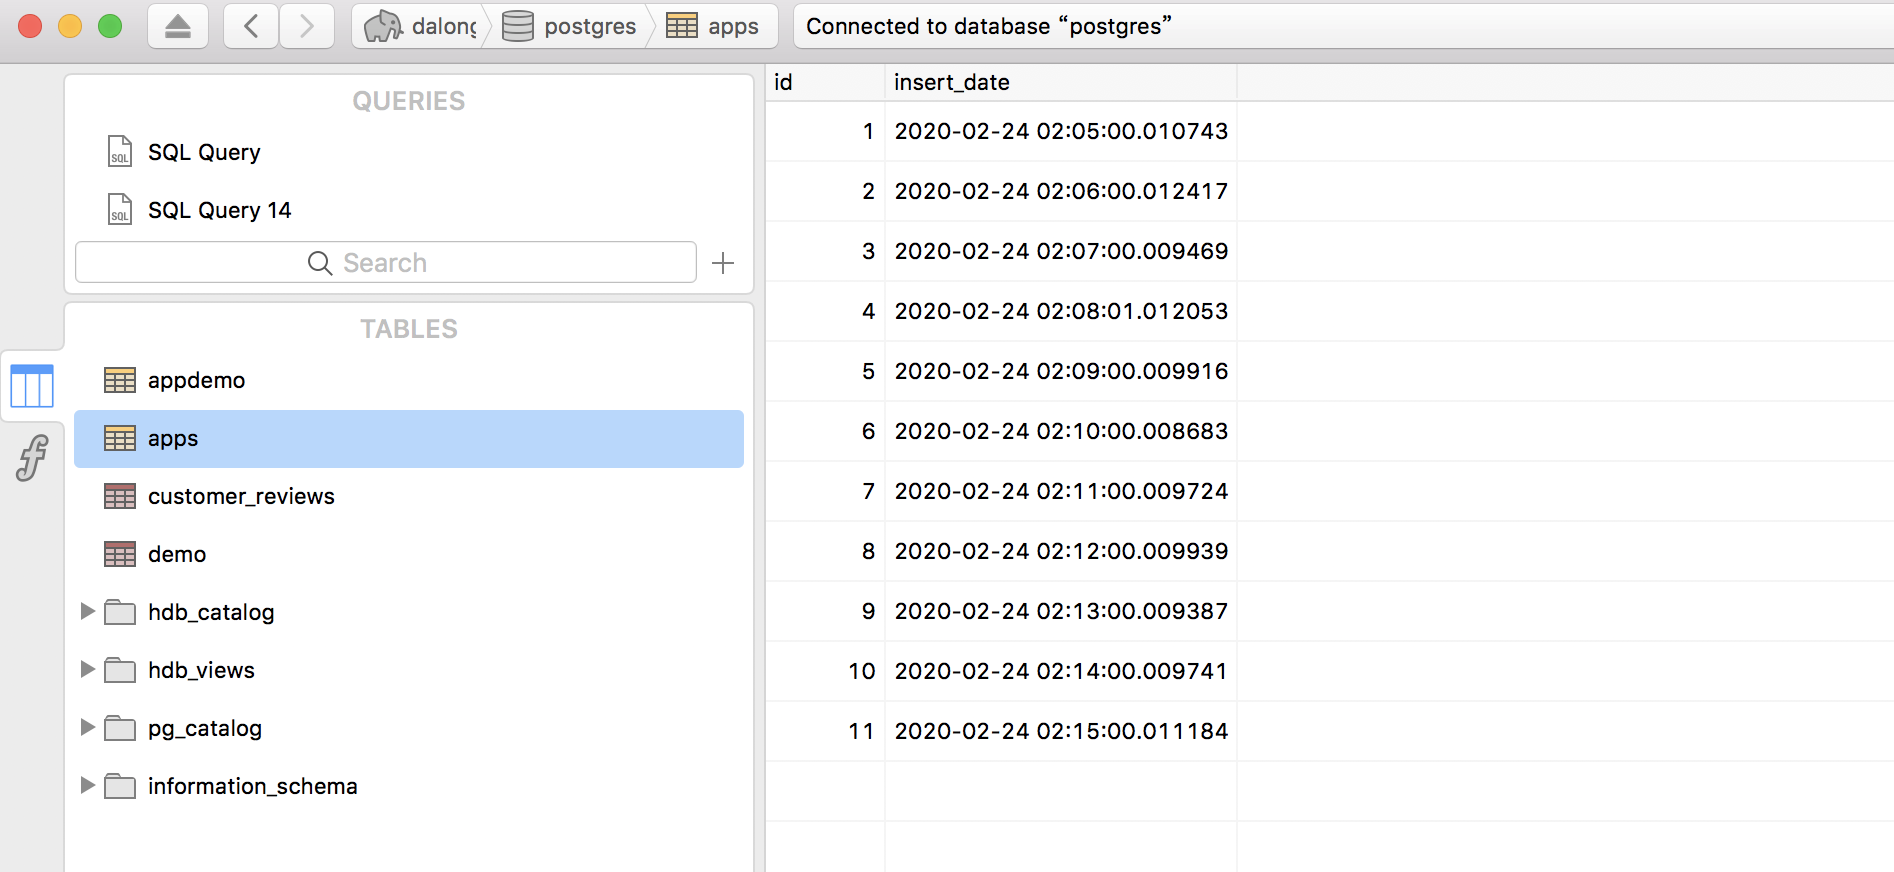
Task: Add a new query with plus button
Action: pos(723,263)
